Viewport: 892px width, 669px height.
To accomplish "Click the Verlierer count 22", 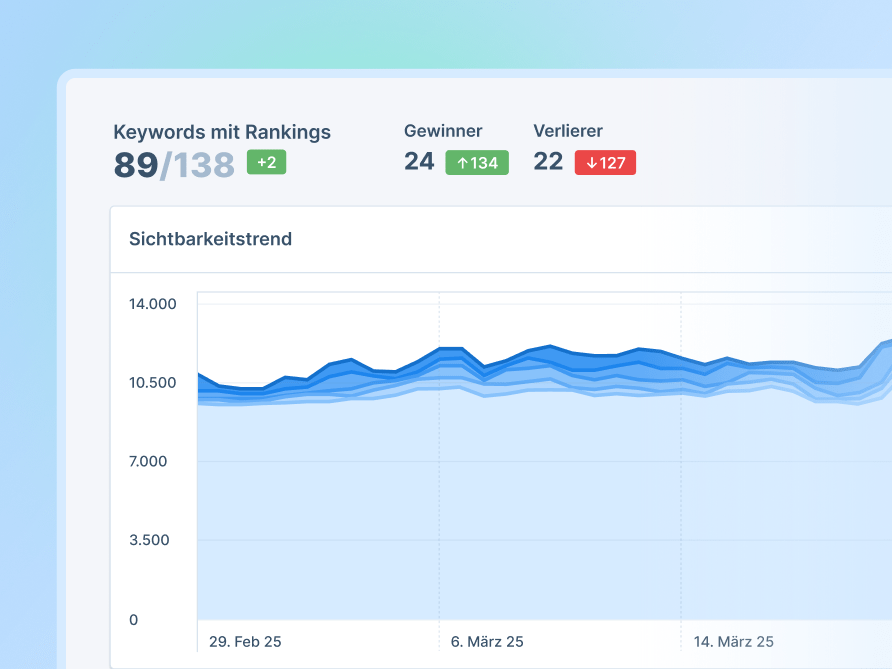I will pyautogui.click(x=548, y=162).
